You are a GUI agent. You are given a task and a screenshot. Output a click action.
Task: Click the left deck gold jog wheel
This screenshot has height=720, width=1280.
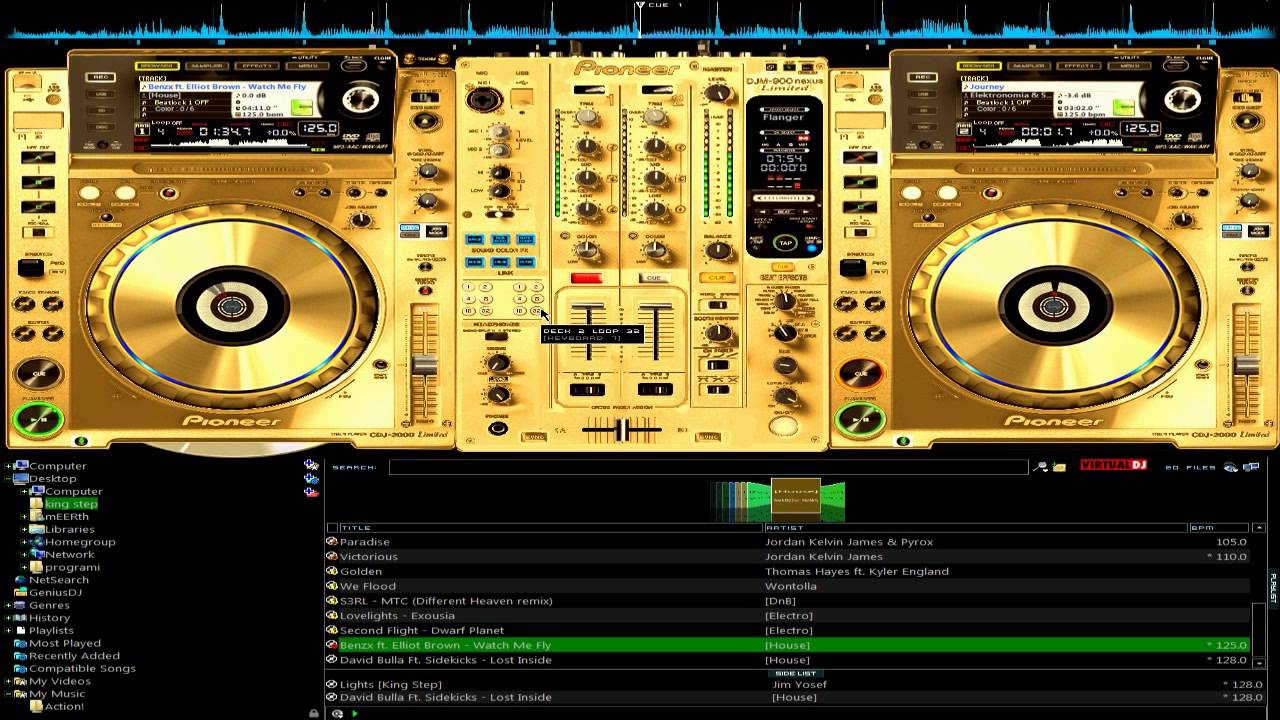231,308
